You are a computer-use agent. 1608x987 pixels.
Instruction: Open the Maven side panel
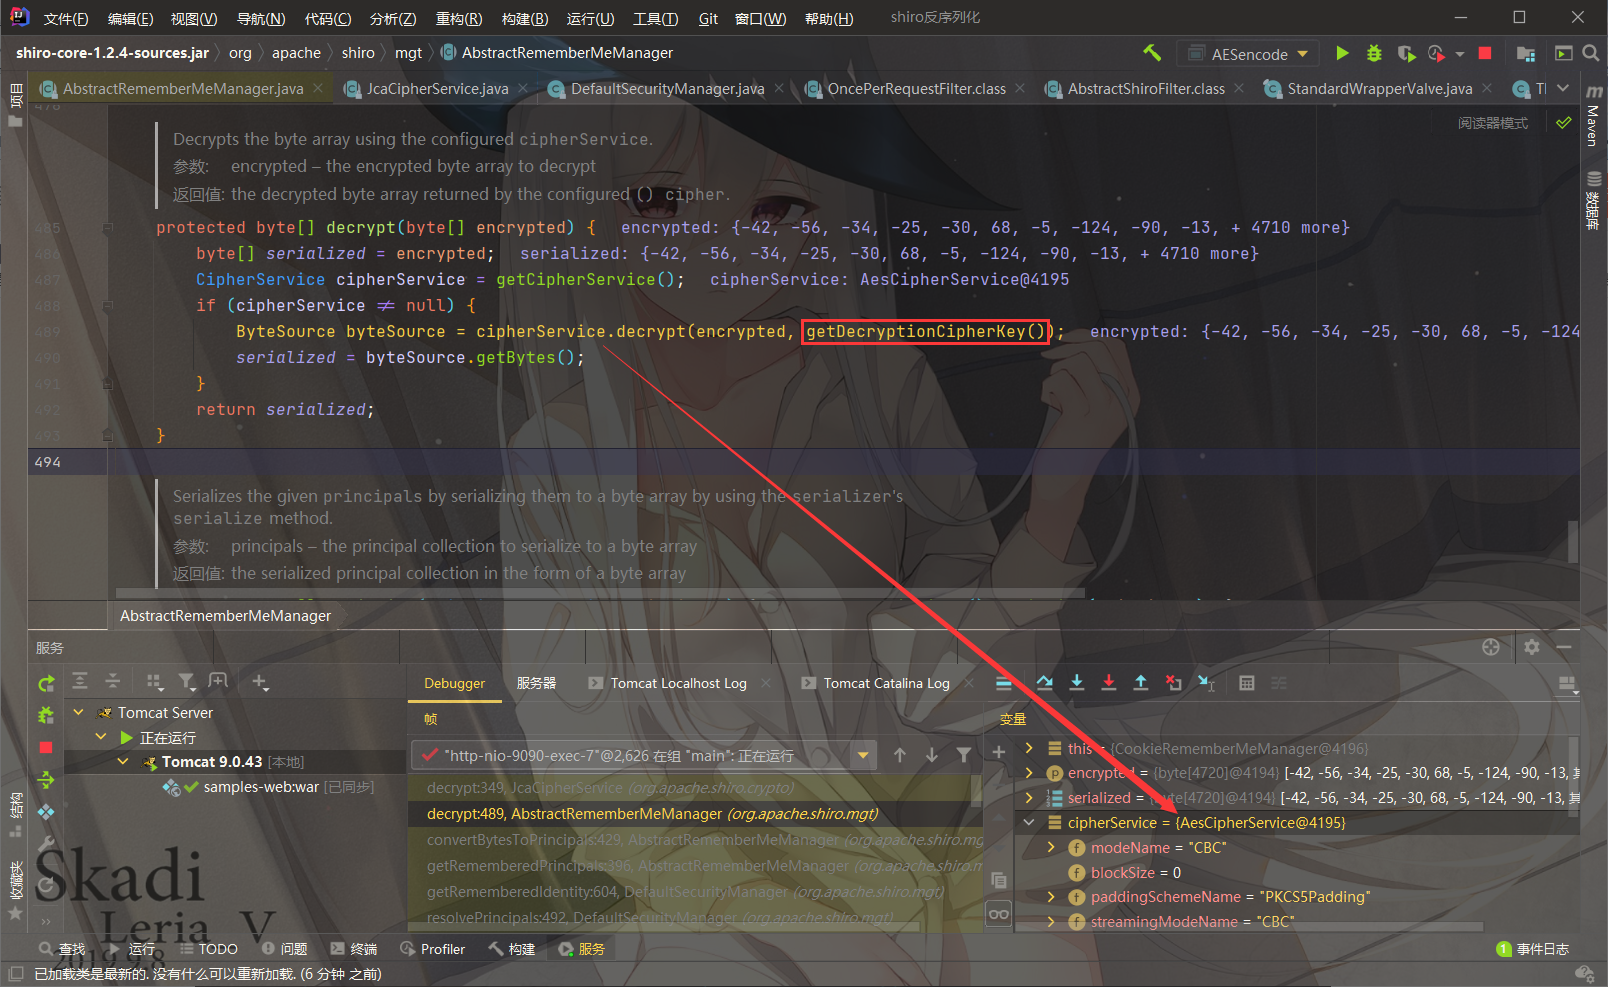point(1592,113)
